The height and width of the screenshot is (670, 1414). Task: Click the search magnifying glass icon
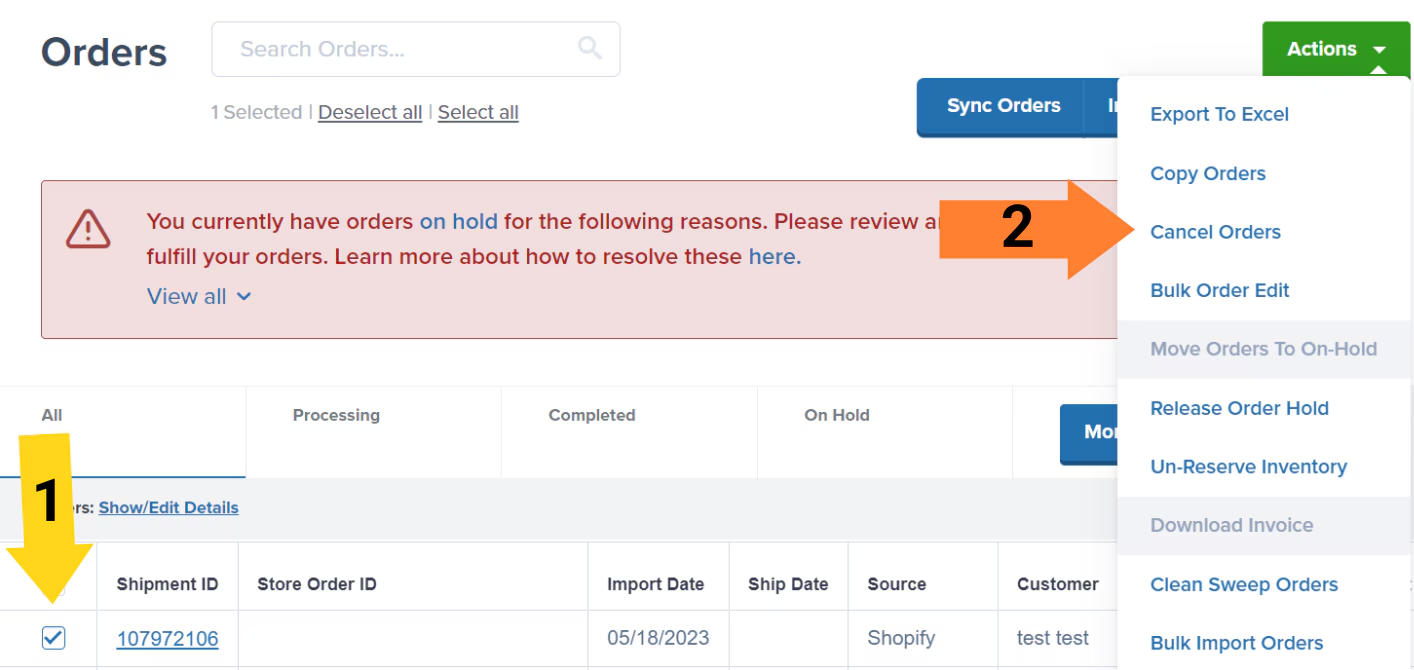588,48
